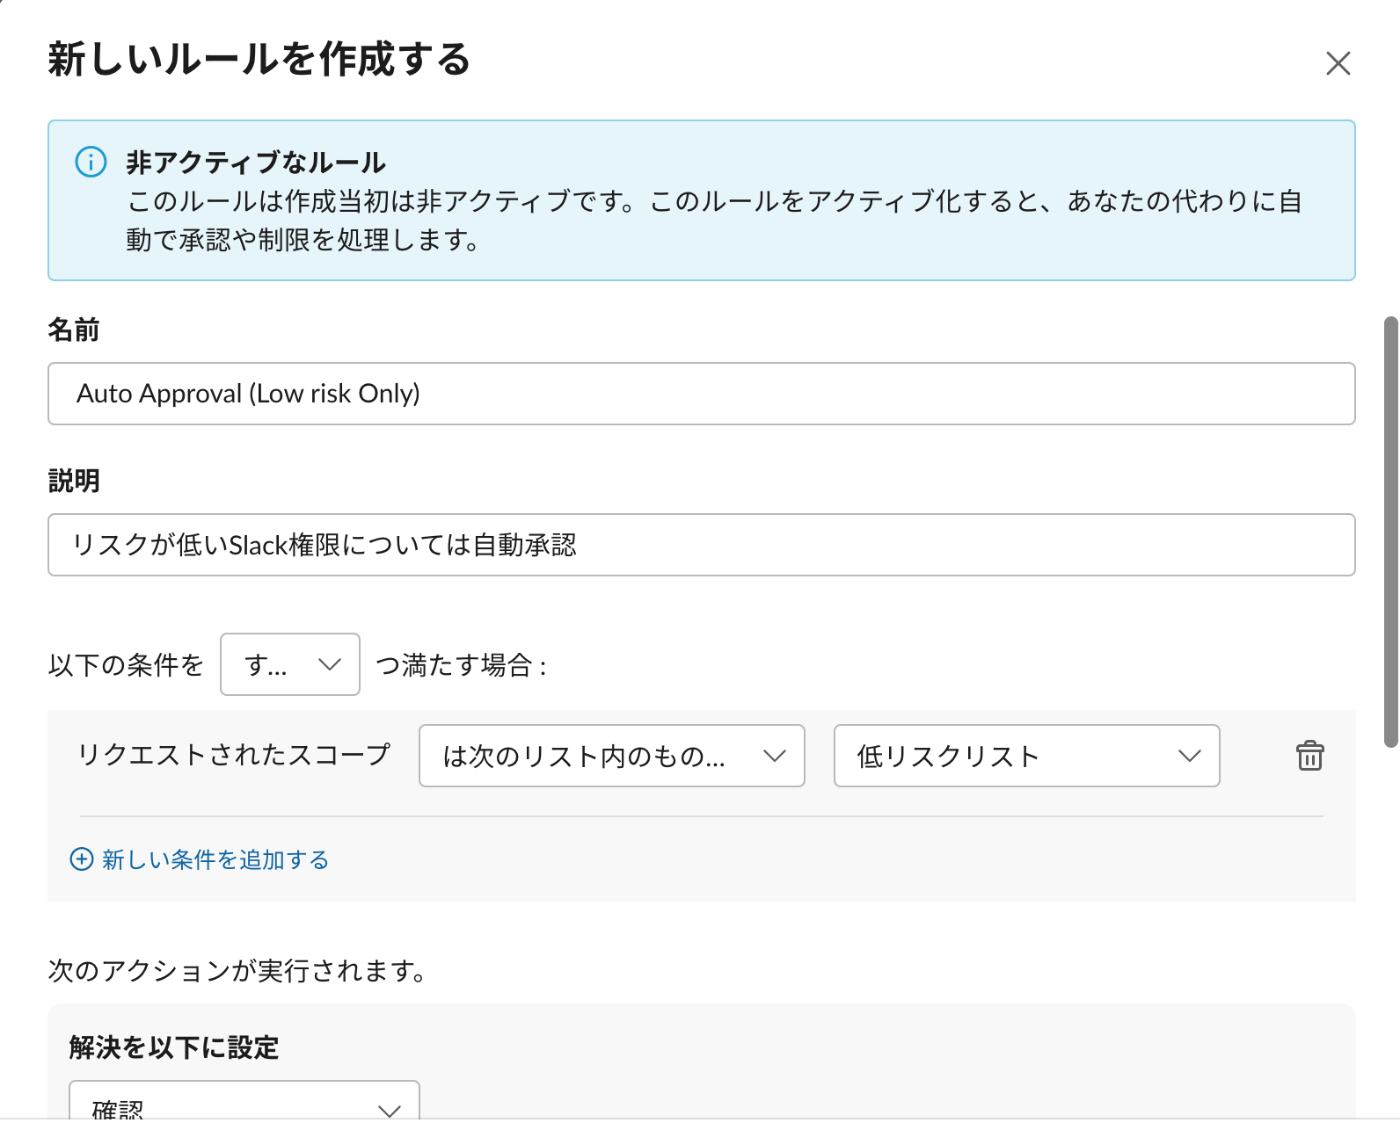Open the は次のリスト内のもの operator dropdown
1400x1123 pixels.
tap(612, 756)
